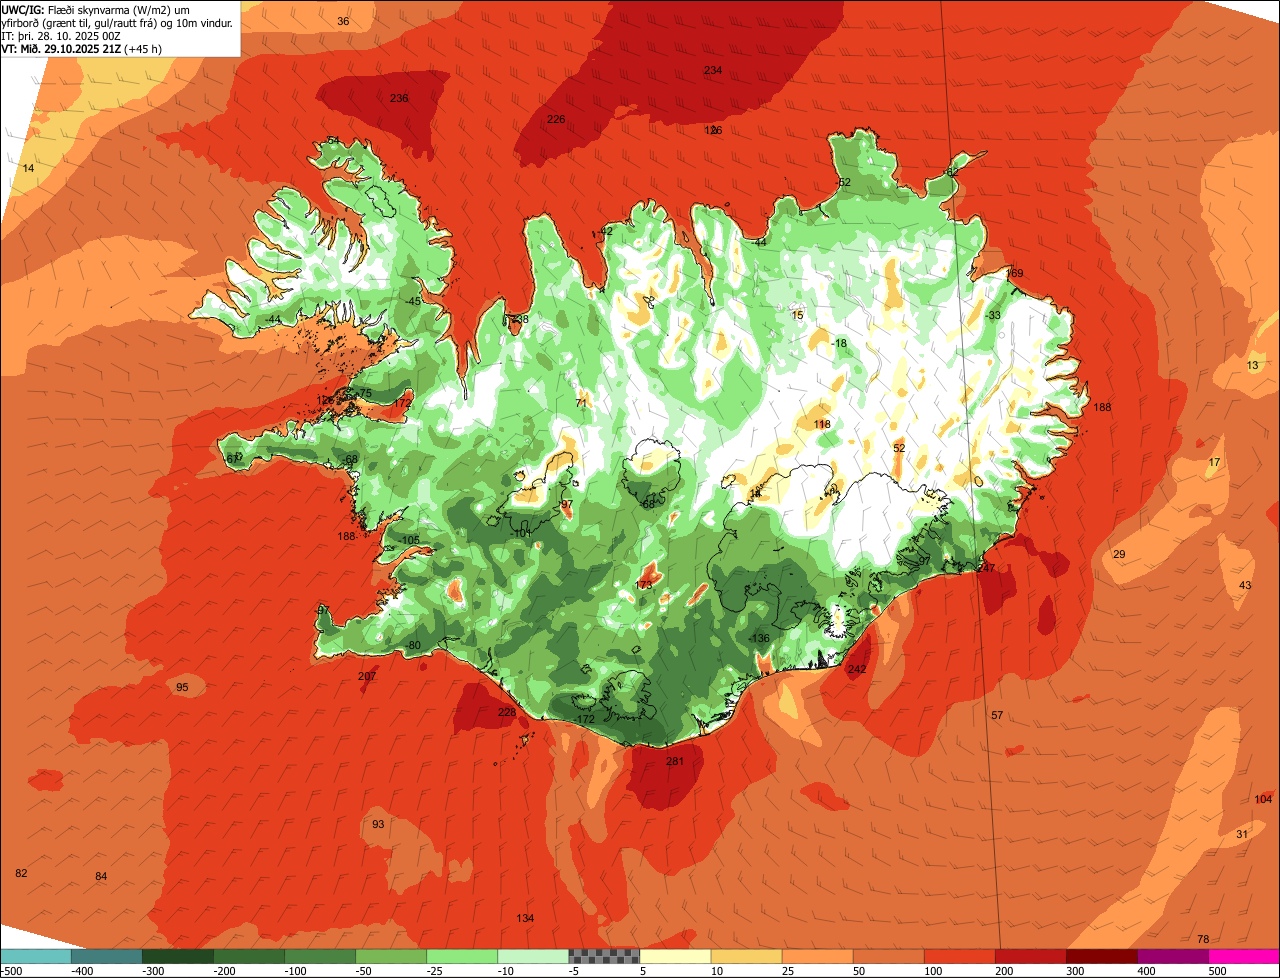The width and height of the screenshot is (1280, 978).
Task: Click the flux value -45 in the Westfjords
Action: pyautogui.click(x=413, y=301)
